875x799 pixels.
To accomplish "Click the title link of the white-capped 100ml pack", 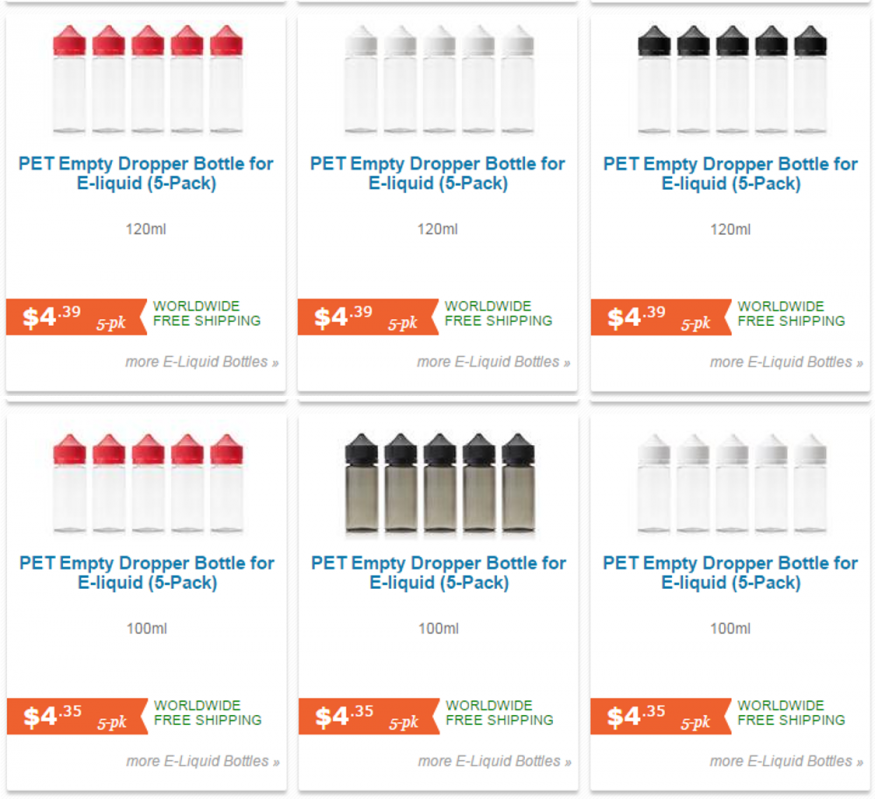I will pyautogui.click(x=731, y=573).
